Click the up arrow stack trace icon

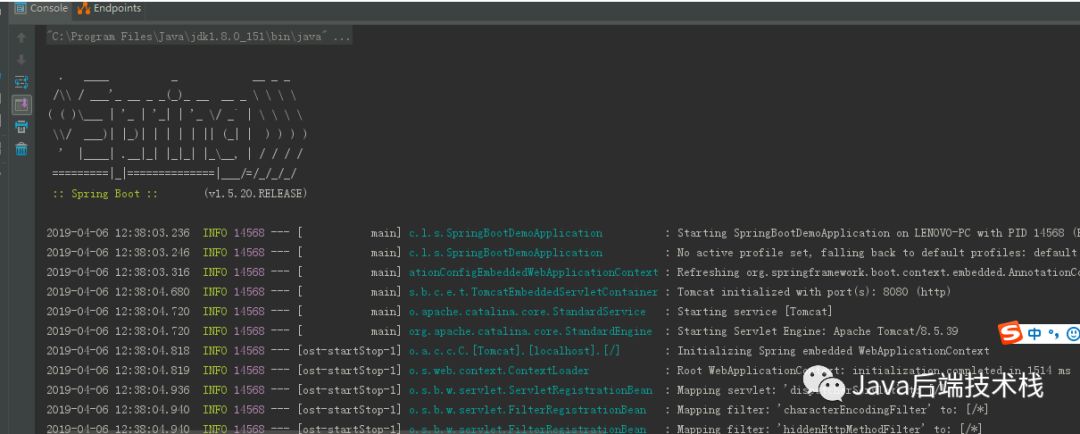[21, 37]
